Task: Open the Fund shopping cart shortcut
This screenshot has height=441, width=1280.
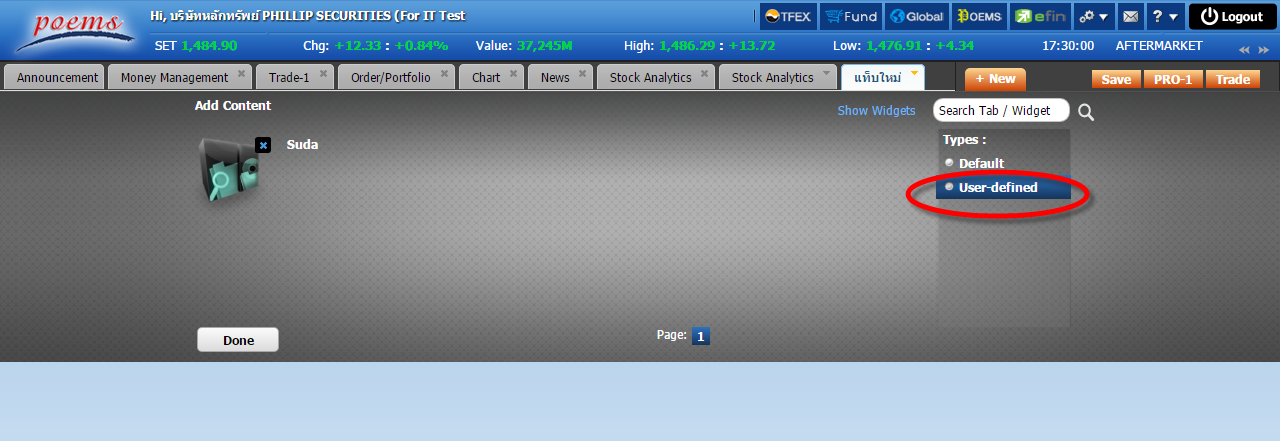Action: [851, 16]
